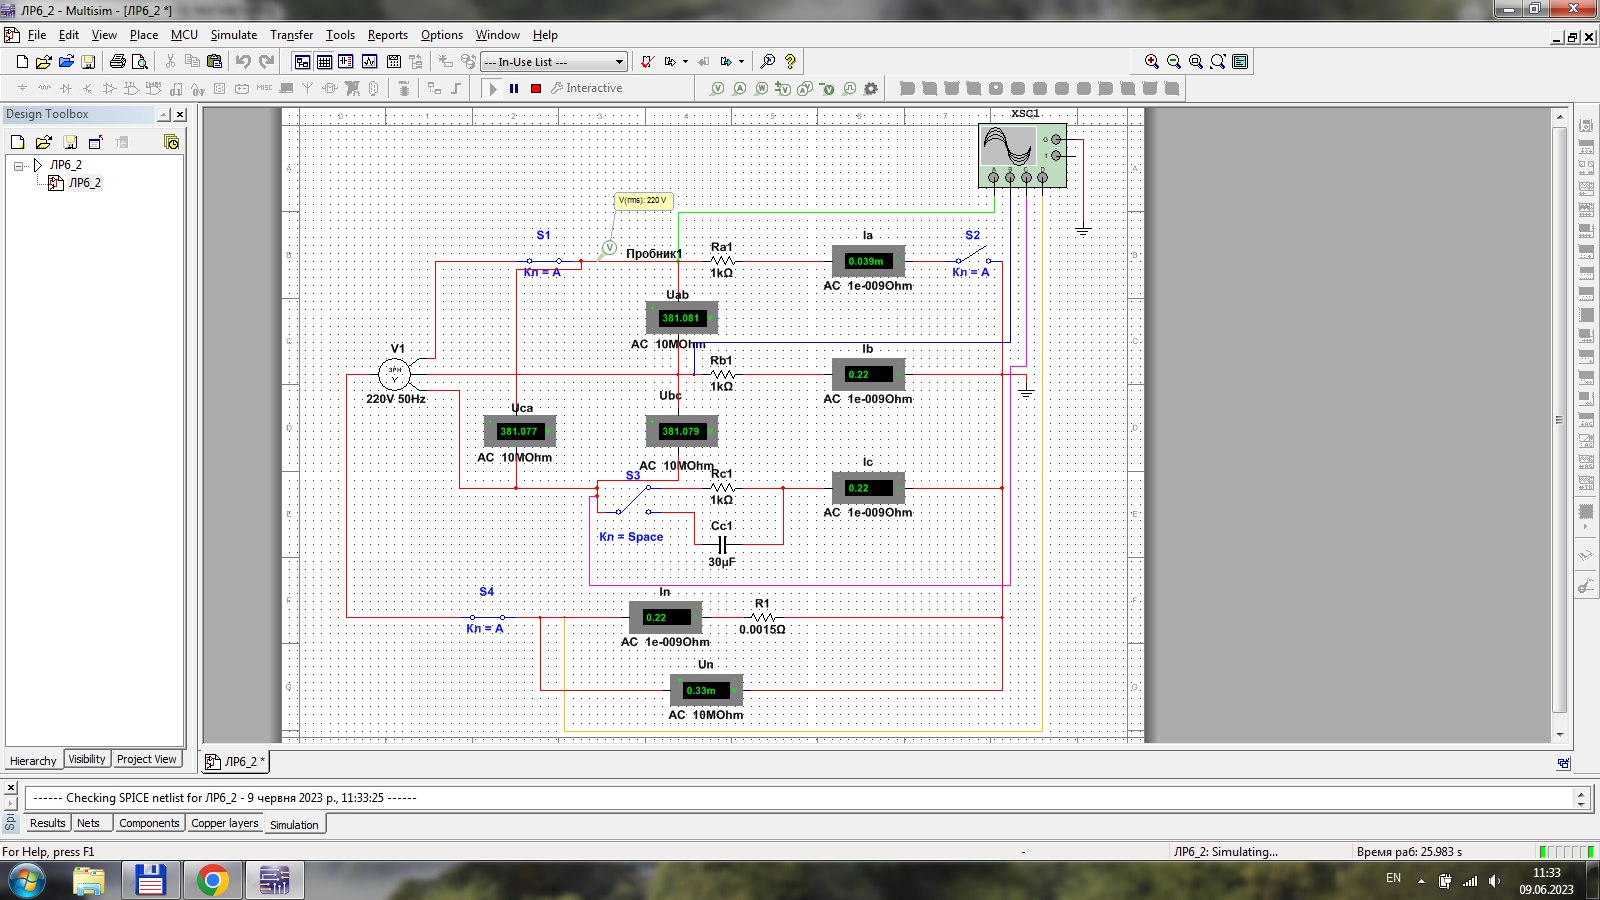Image resolution: width=1600 pixels, height=900 pixels.
Task: Open the Grapher toolbar icon
Action: click(370, 62)
